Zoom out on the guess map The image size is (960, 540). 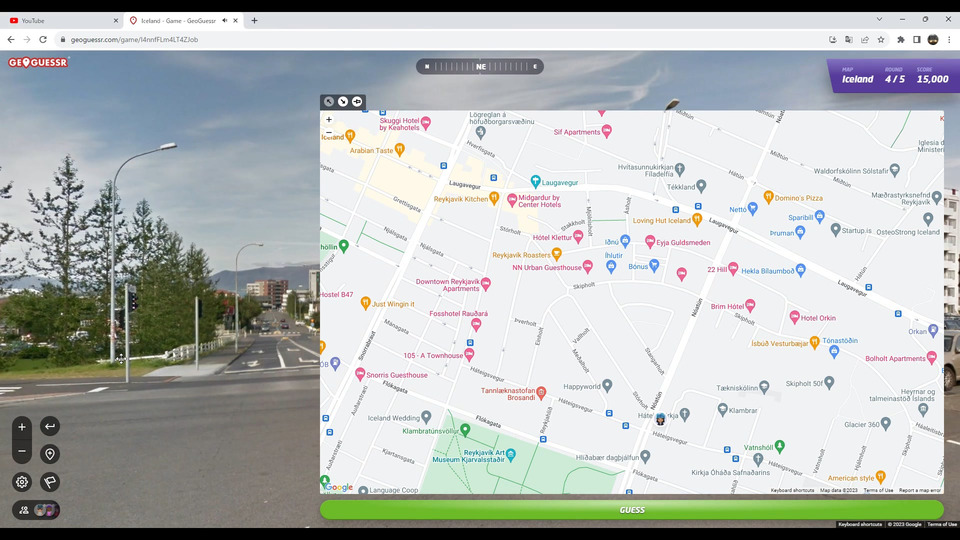pos(329,132)
